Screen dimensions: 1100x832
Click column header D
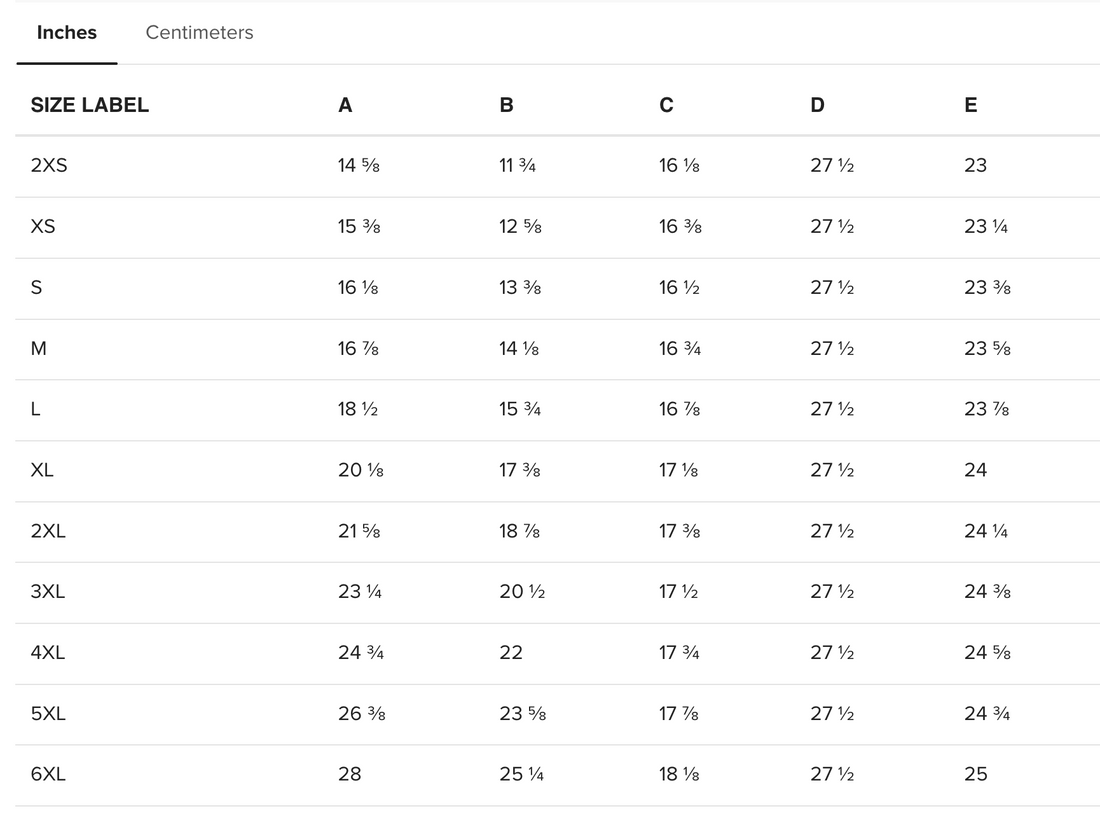coord(817,105)
